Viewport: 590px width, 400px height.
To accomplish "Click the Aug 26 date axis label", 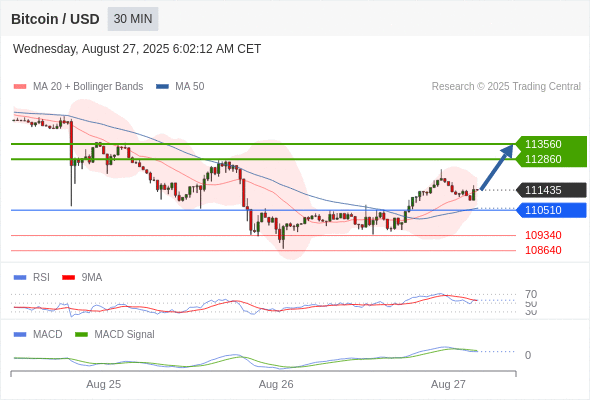I will (276, 385).
